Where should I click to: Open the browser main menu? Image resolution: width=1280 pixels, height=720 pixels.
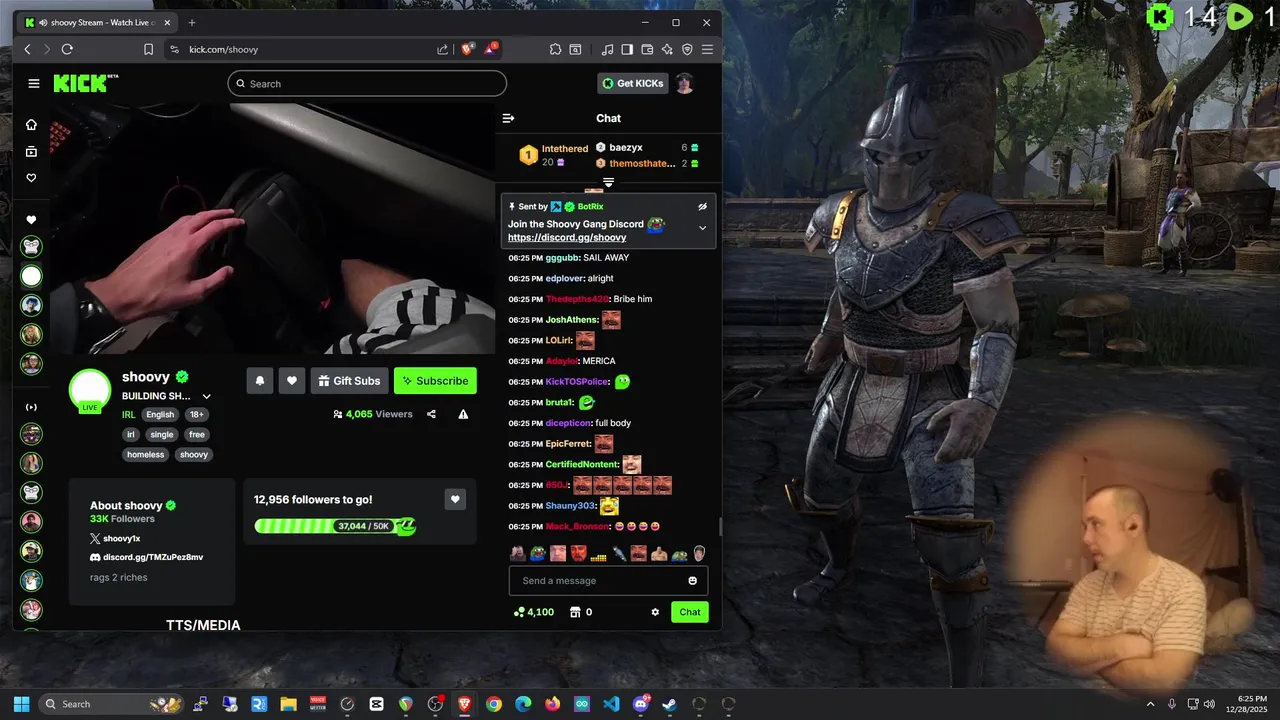coord(707,49)
